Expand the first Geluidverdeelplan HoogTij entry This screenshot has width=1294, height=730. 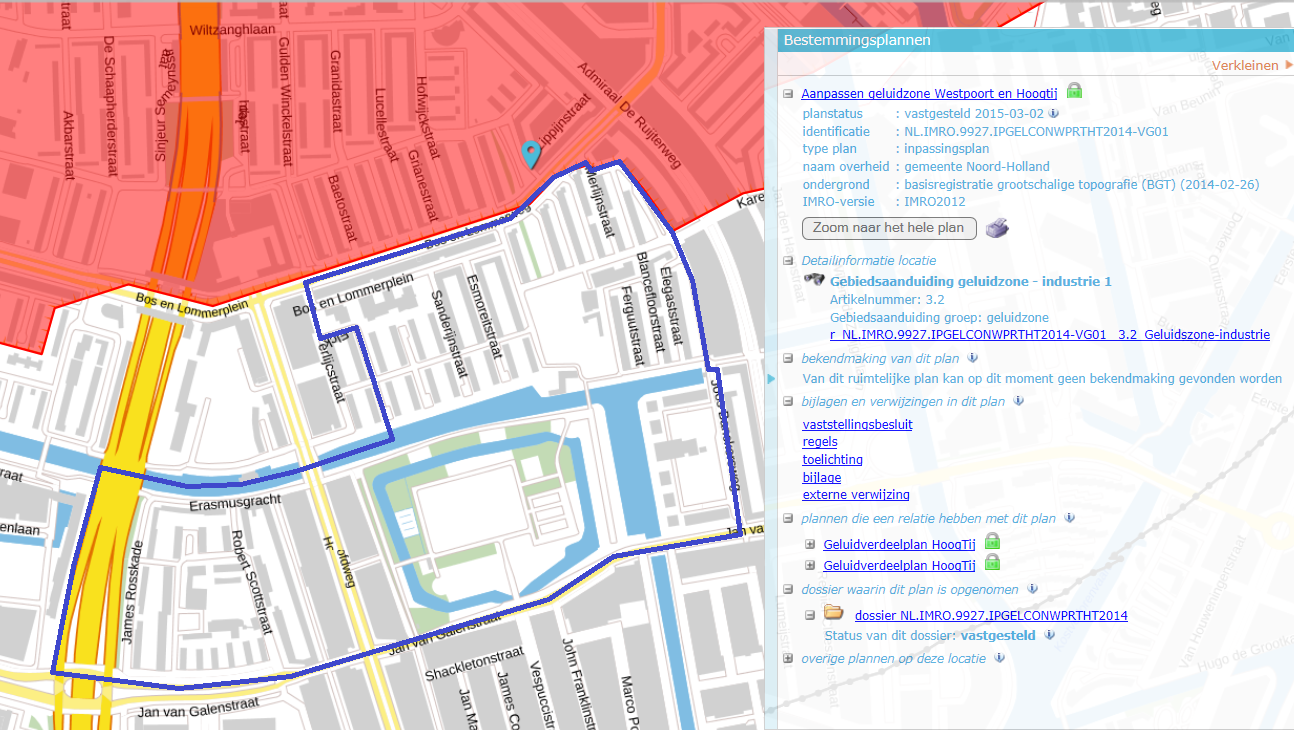(x=810, y=545)
